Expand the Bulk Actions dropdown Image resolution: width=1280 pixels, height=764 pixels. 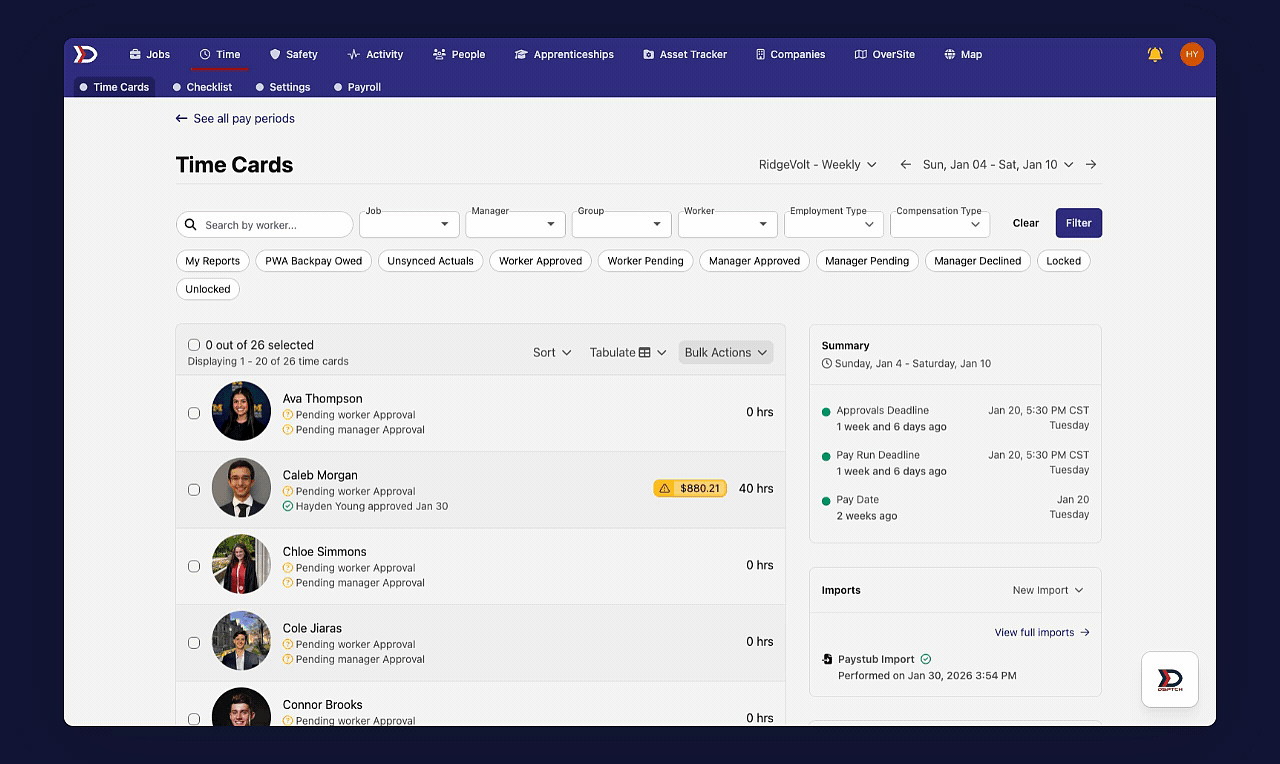point(726,352)
